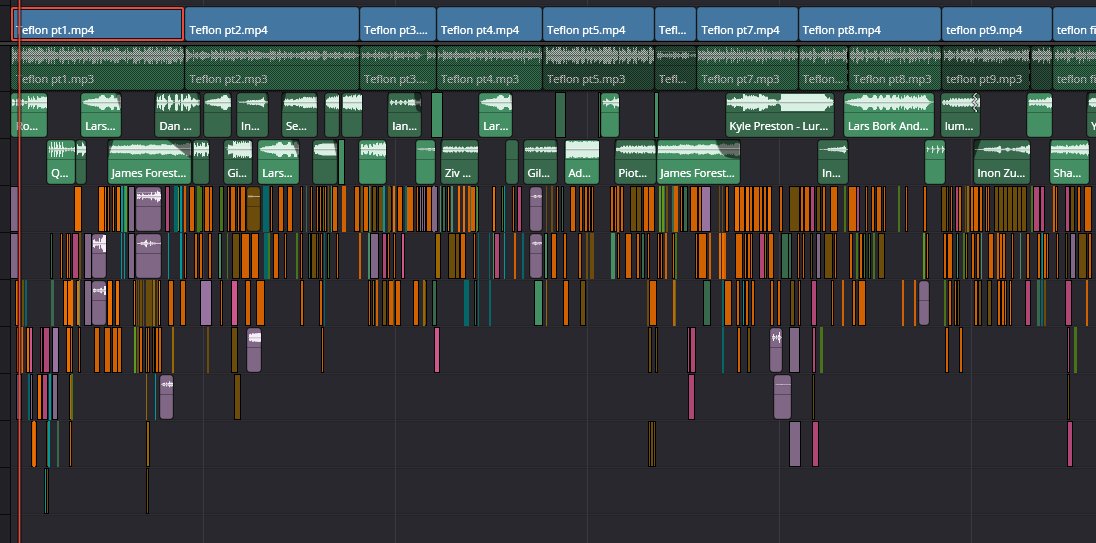Select the Ad... music clip
This screenshot has width=1096, height=543.
point(582,162)
